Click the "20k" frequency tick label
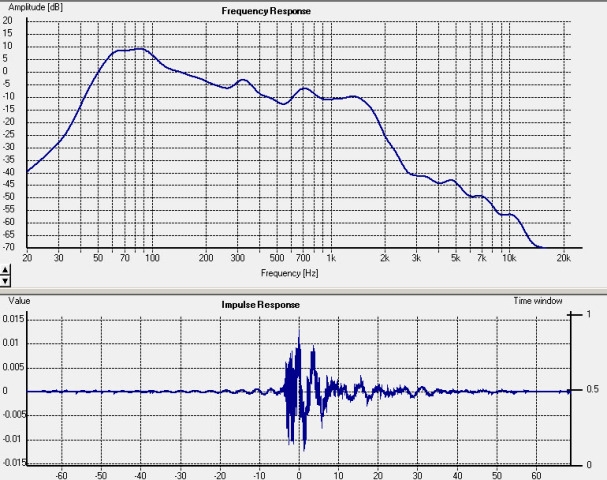The image size is (607, 480). [x=564, y=258]
